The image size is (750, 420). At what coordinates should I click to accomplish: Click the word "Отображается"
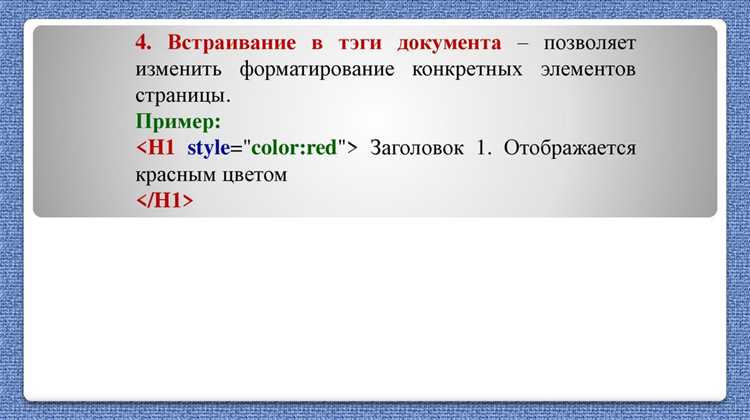(570, 148)
